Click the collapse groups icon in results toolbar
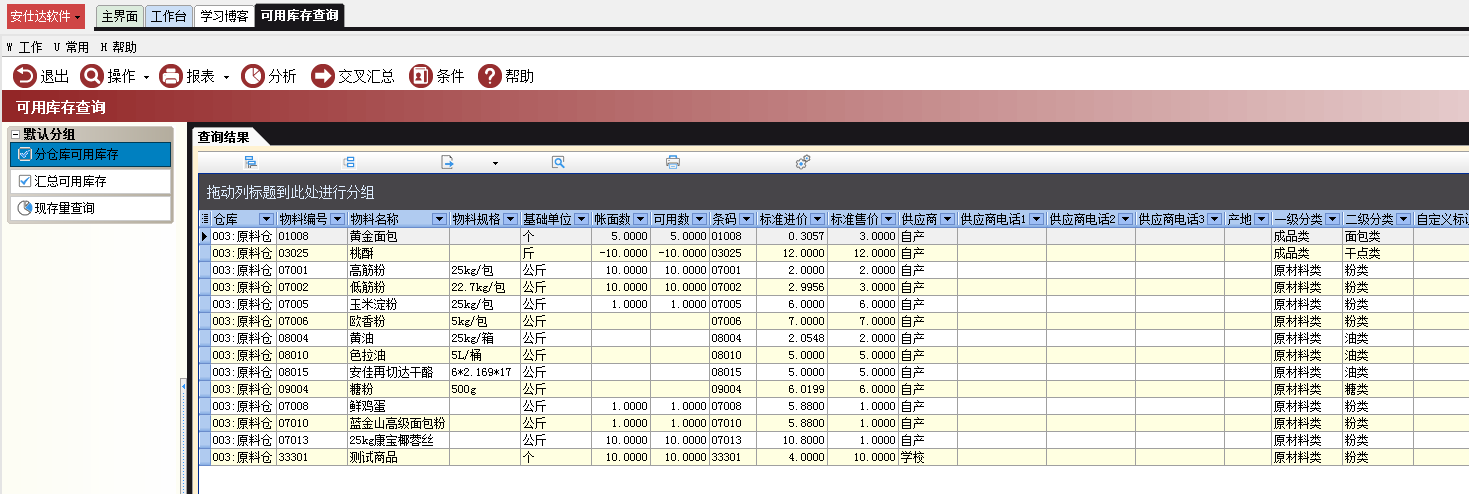The width and height of the screenshot is (1469, 494). (349, 162)
